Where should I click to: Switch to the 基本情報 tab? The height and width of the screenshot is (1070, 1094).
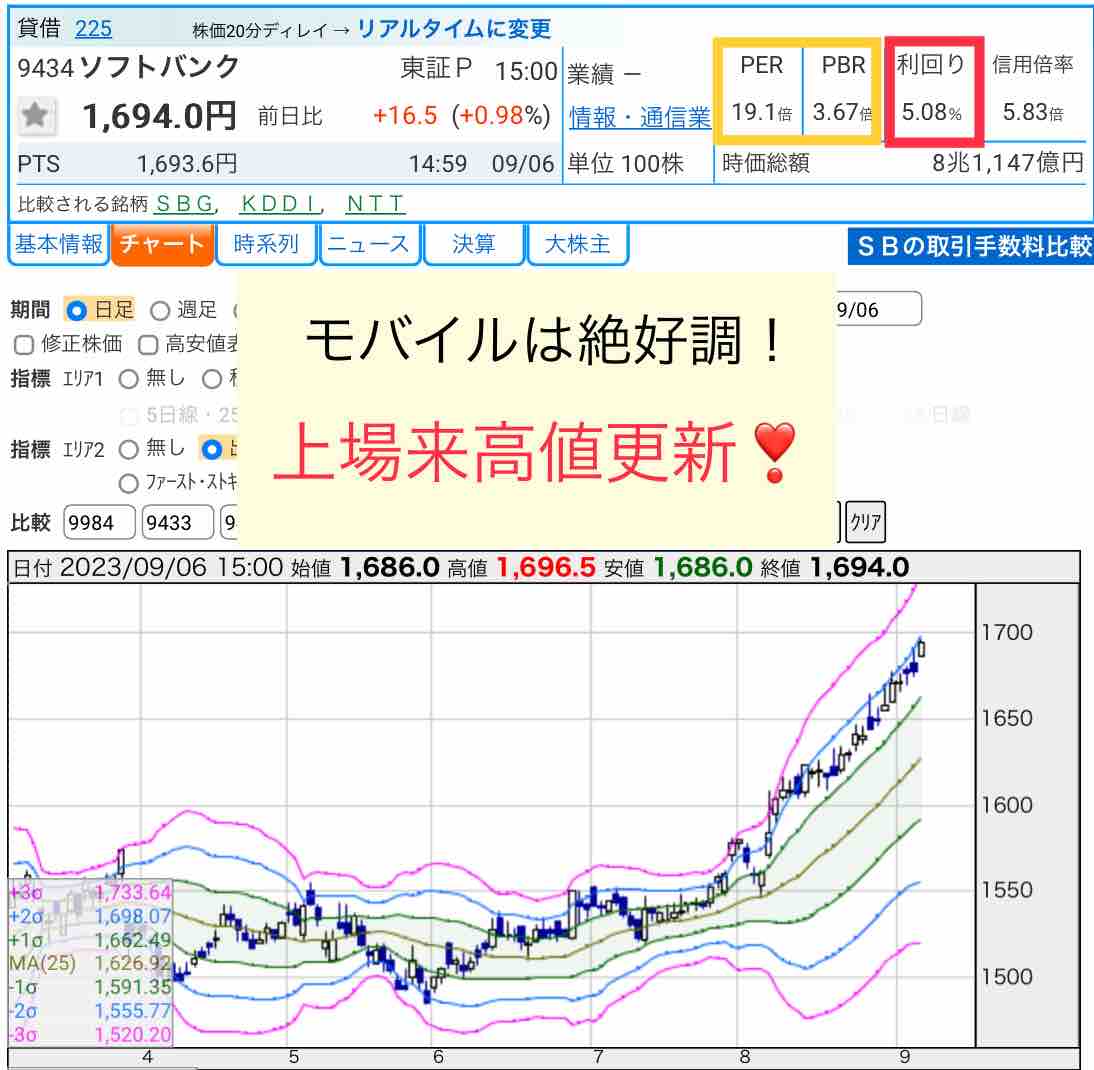pos(59,244)
